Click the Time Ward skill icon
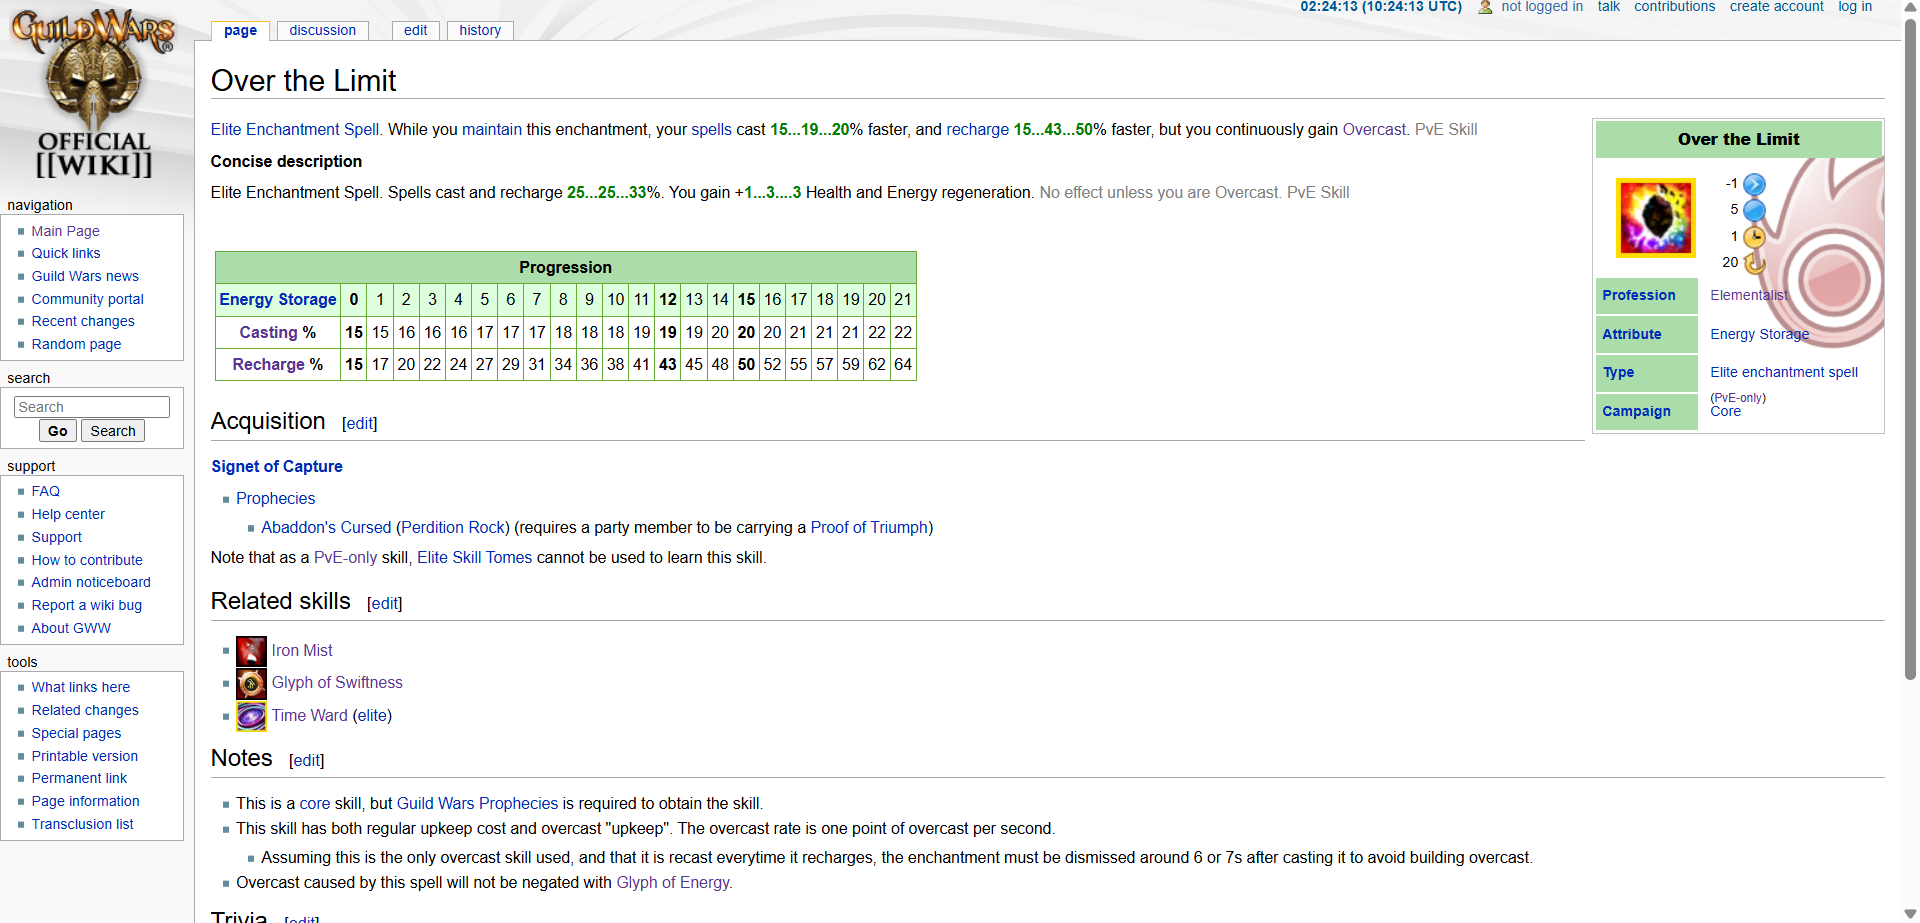The image size is (1920, 923). click(251, 716)
